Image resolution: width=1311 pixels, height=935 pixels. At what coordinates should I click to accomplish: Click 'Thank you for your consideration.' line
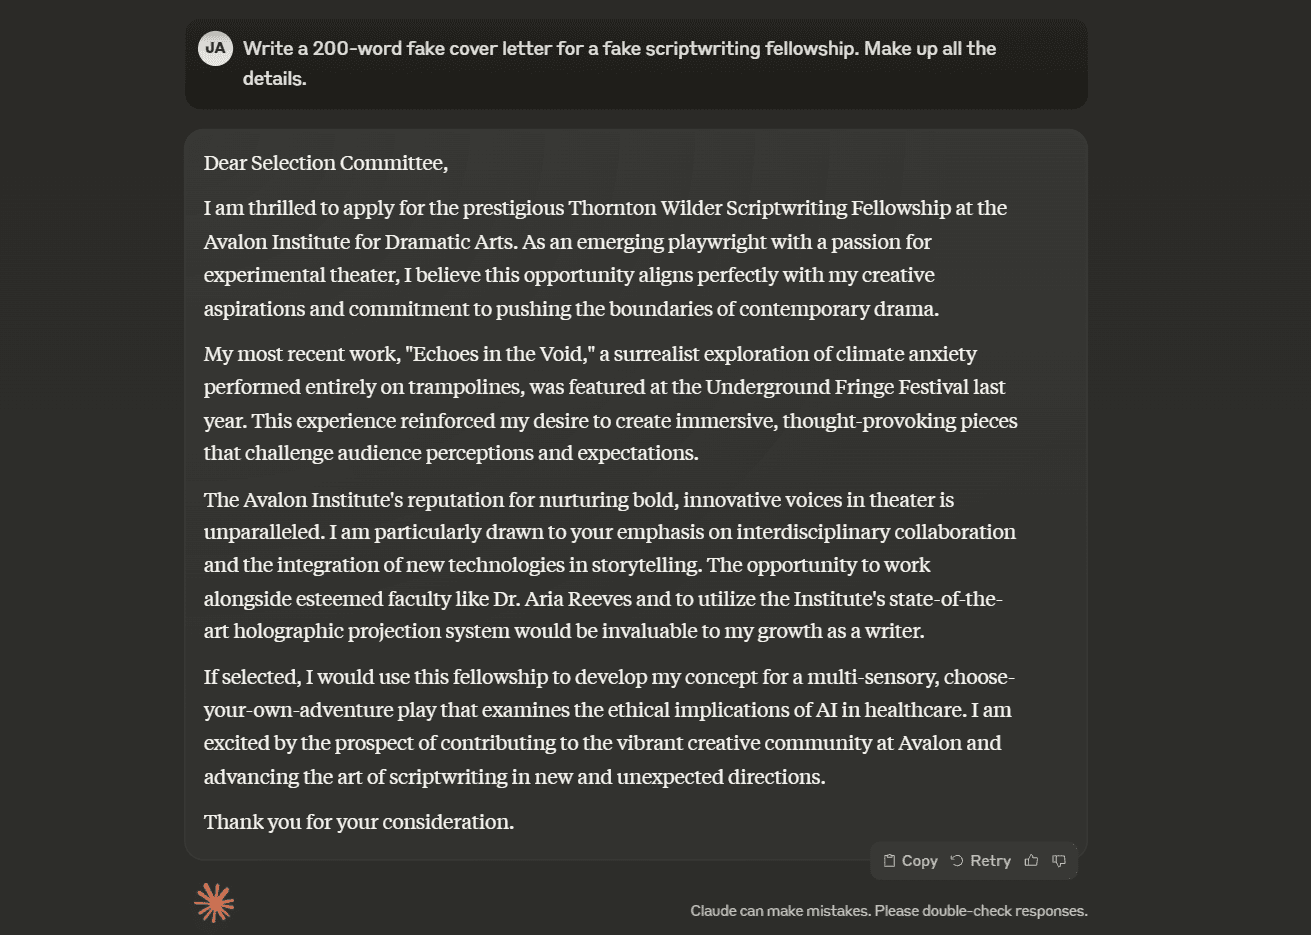pyautogui.click(x=359, y=822)
